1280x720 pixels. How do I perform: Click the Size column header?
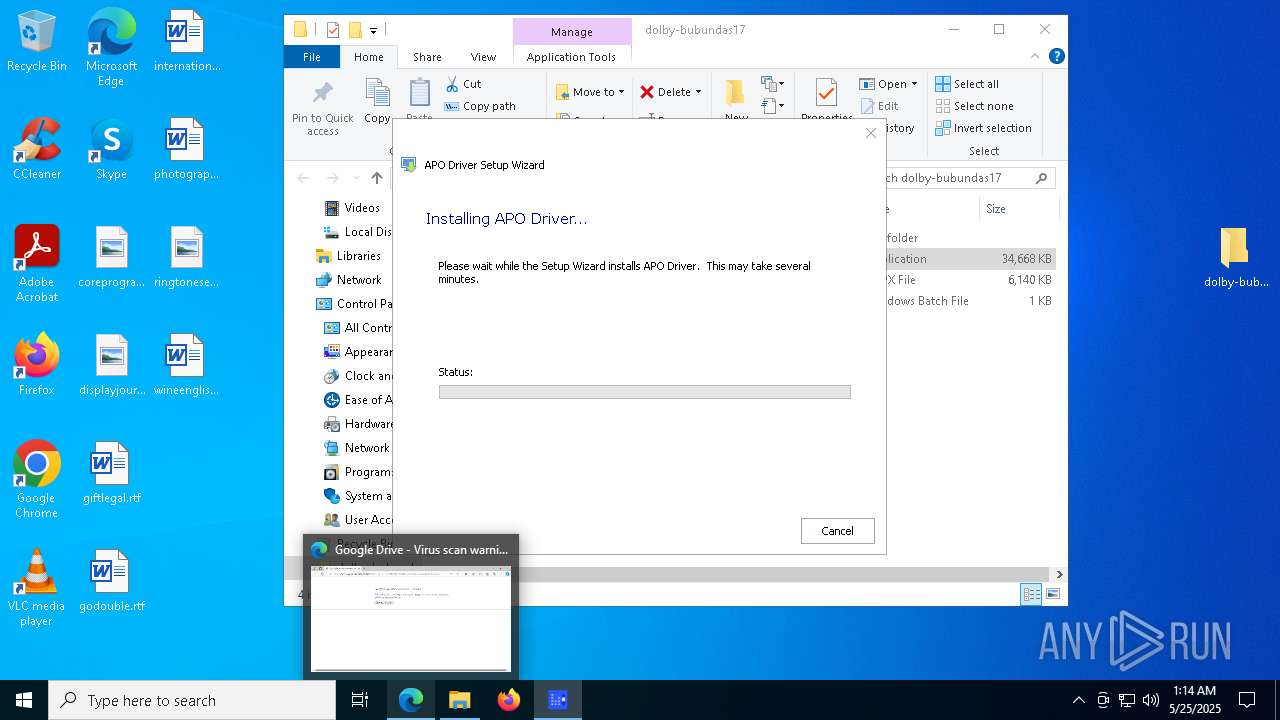[1017, 209]
